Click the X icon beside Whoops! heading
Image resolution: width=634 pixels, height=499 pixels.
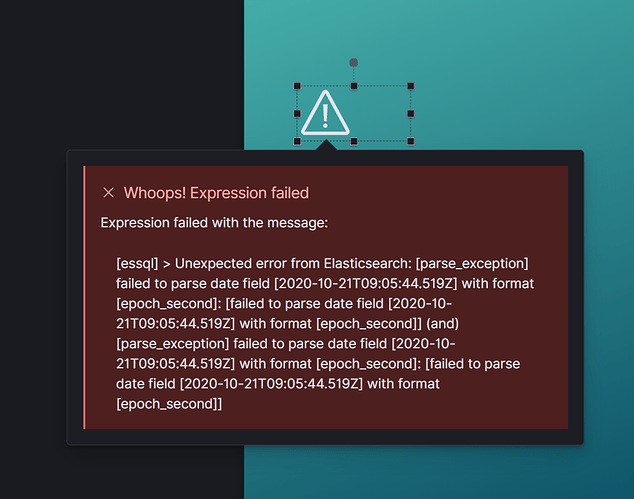pos(108,192)
